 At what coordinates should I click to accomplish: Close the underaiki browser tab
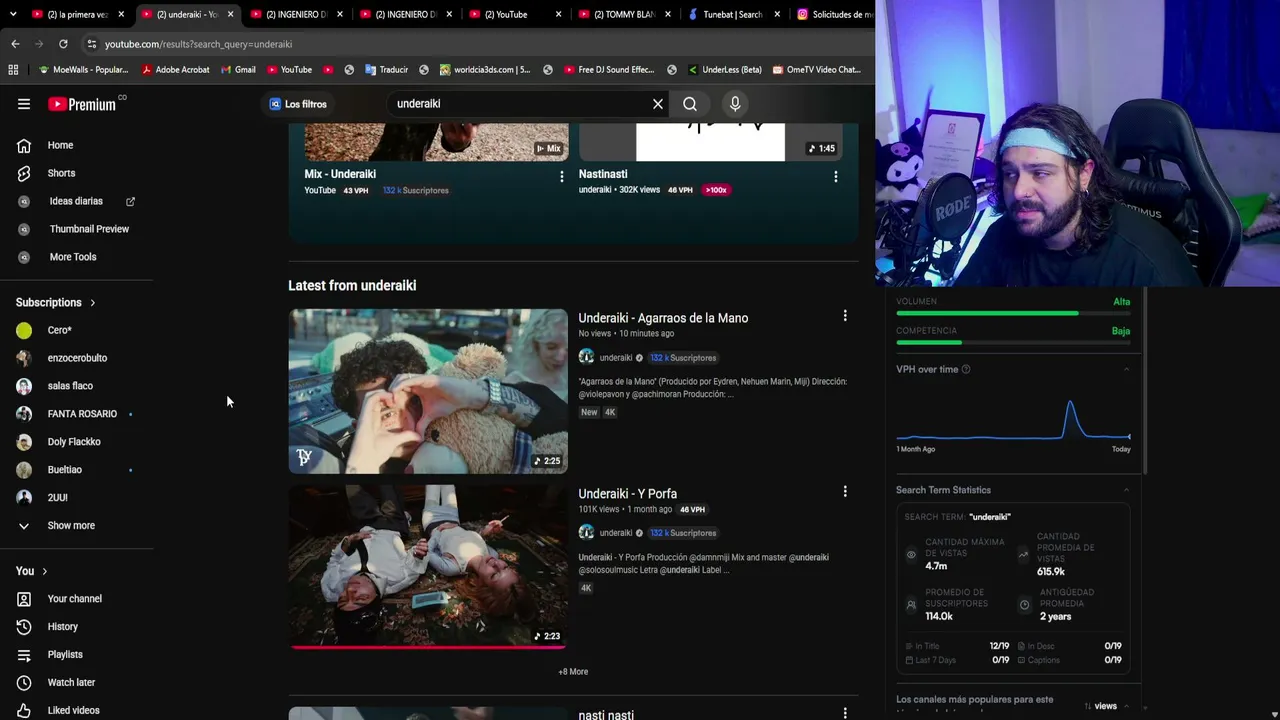pyautogui.click(x=230, y=14)
